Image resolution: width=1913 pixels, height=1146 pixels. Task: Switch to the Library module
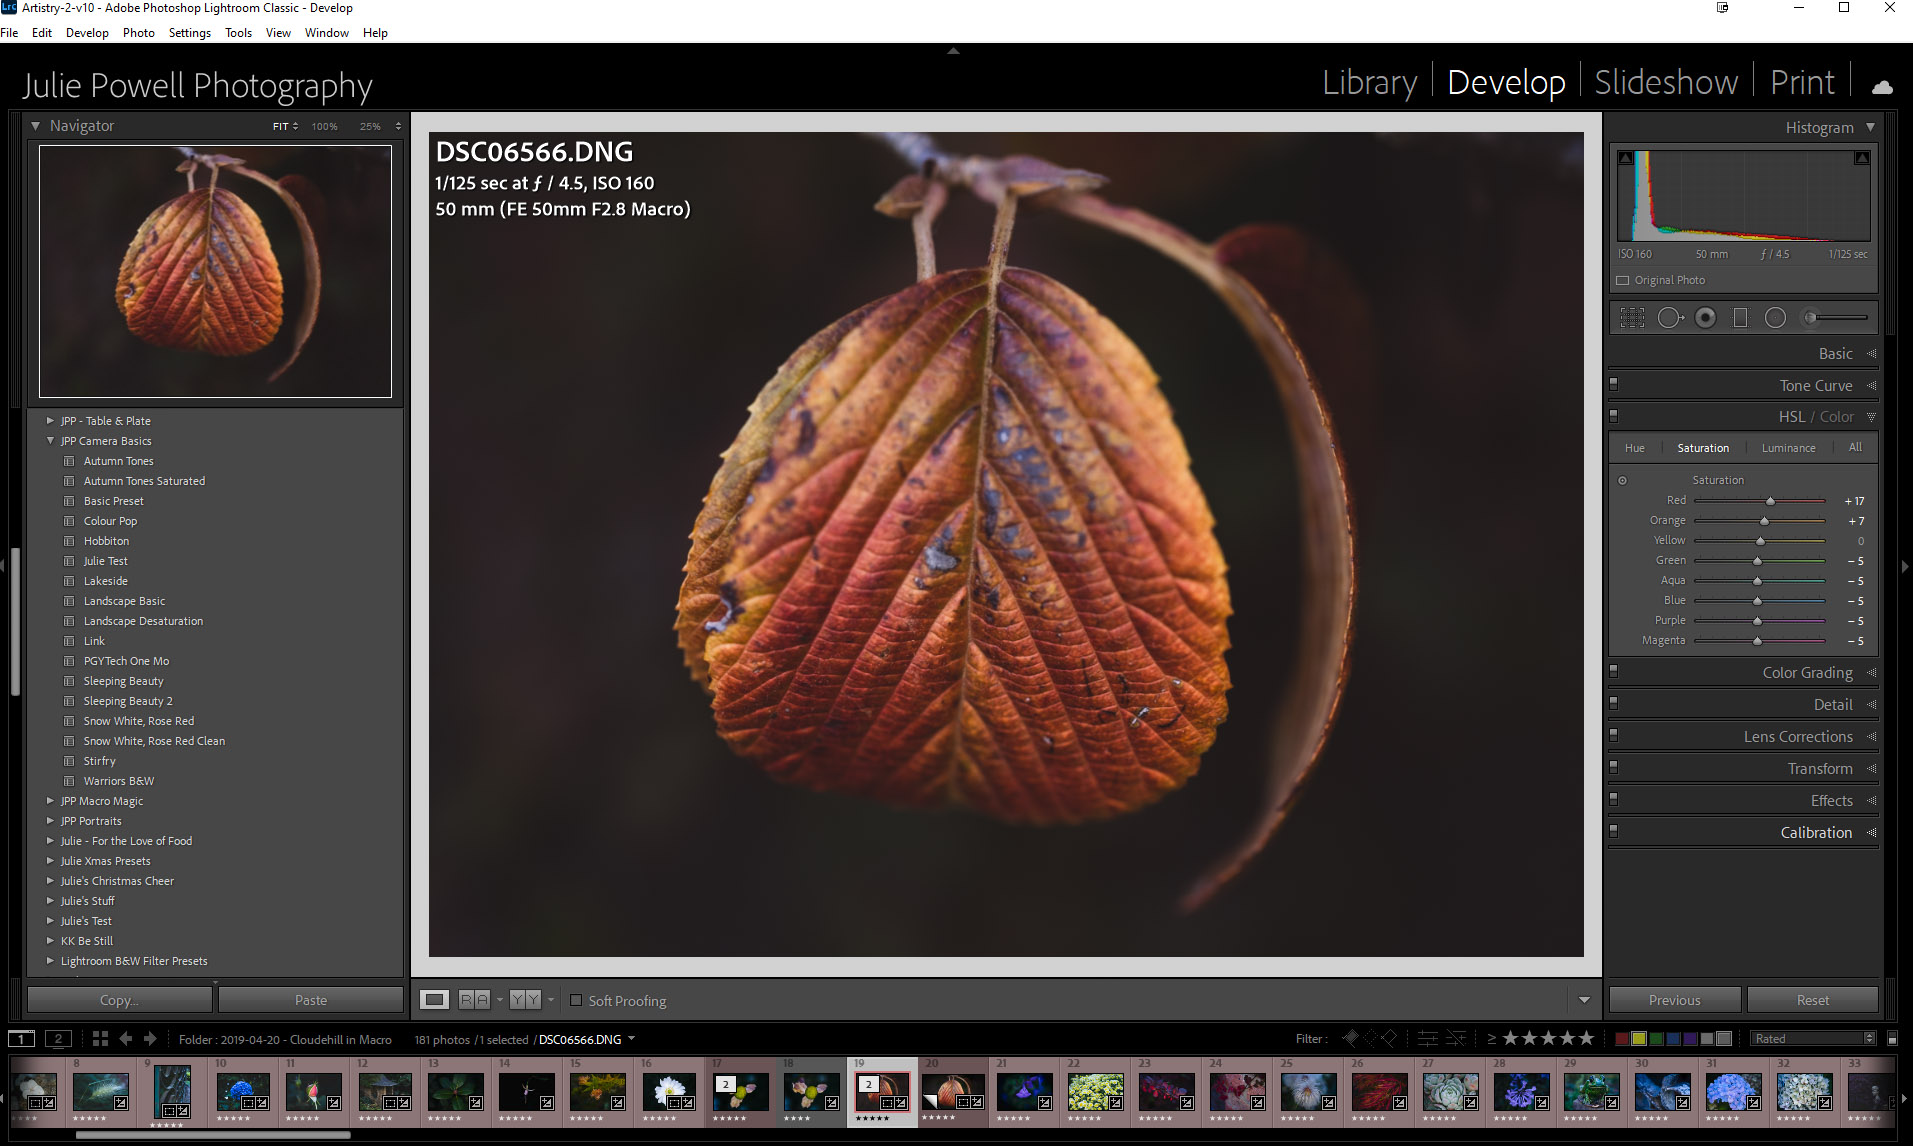coord(1369,83)
